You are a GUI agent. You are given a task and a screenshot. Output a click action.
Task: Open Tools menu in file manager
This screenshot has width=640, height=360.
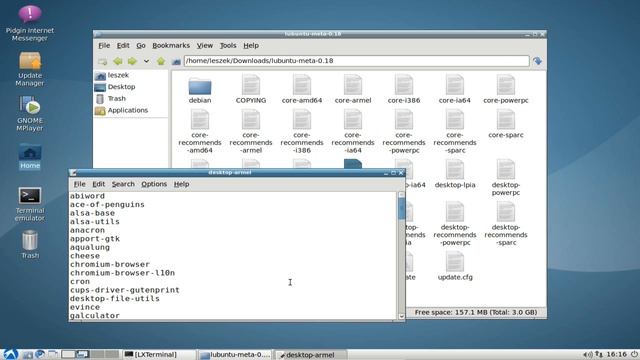tap(228, 45)
